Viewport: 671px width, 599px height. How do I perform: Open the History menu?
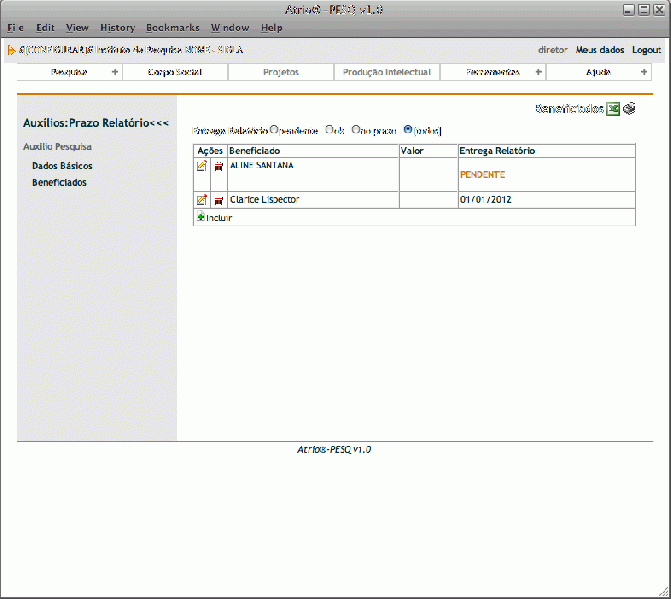pos(117,27)
